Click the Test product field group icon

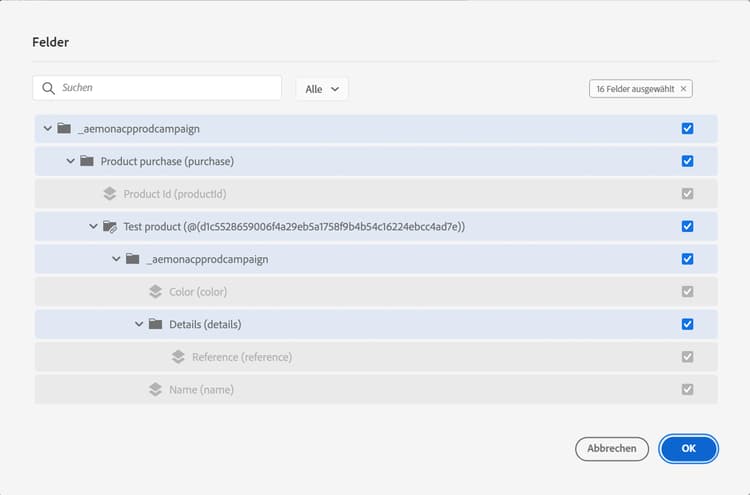tap(110, 227)
